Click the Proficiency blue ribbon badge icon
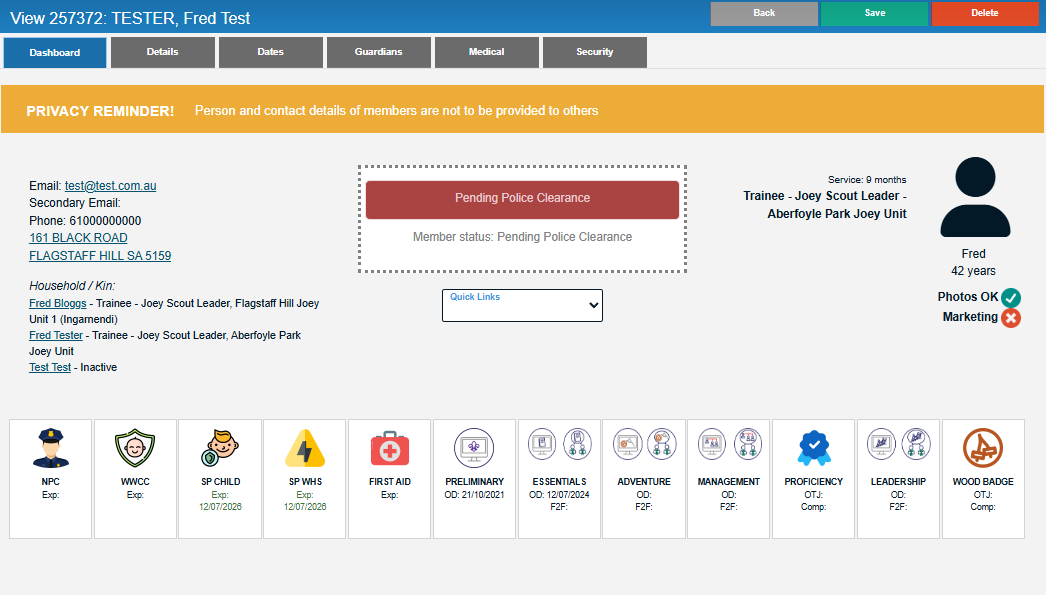 (x=813, y=448)
